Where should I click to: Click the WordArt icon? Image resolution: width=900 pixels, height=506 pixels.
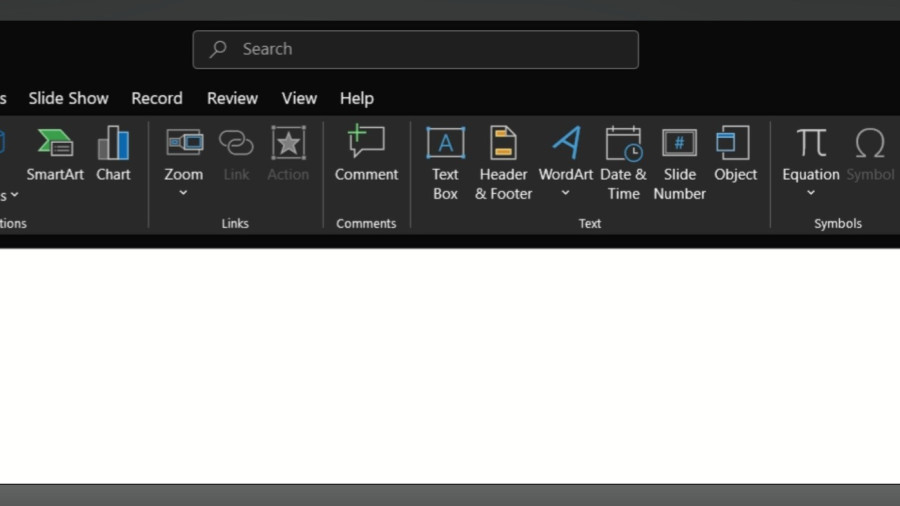pyautogui.click(x=567, y=142)
